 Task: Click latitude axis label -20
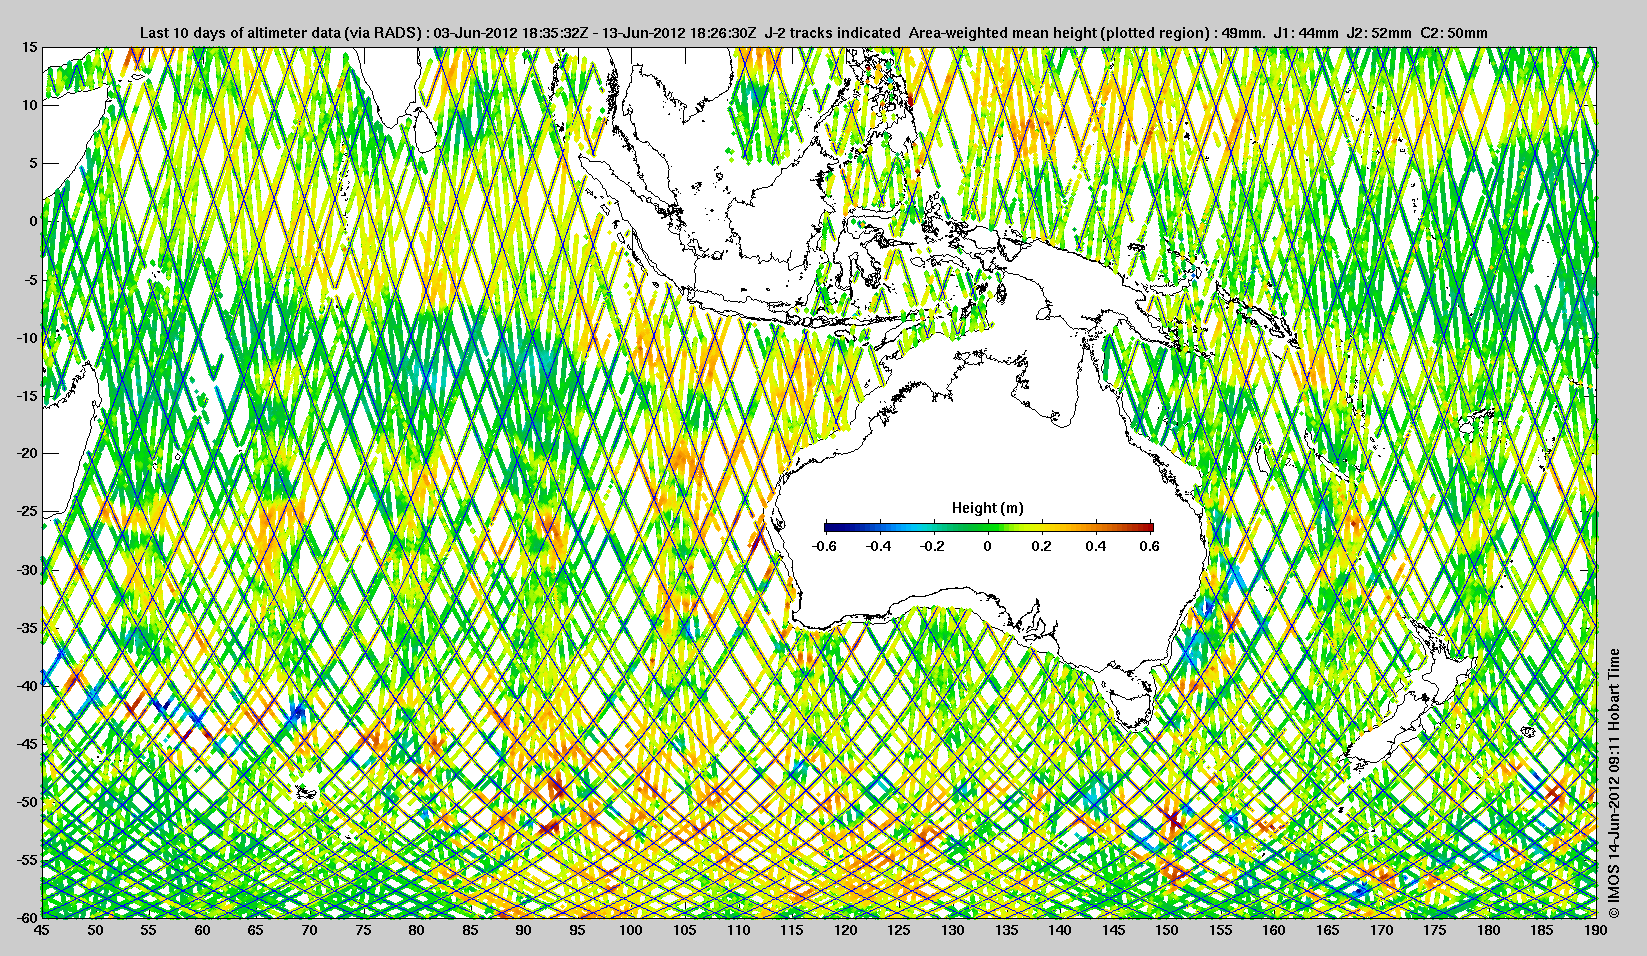tap(28, 453)
